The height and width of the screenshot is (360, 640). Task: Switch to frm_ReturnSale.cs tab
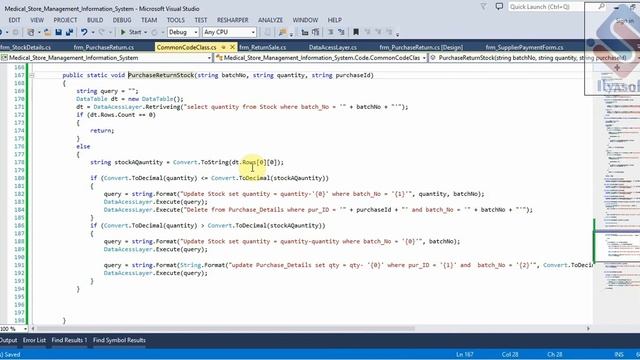pyautogui.click(x=262, y=47)
